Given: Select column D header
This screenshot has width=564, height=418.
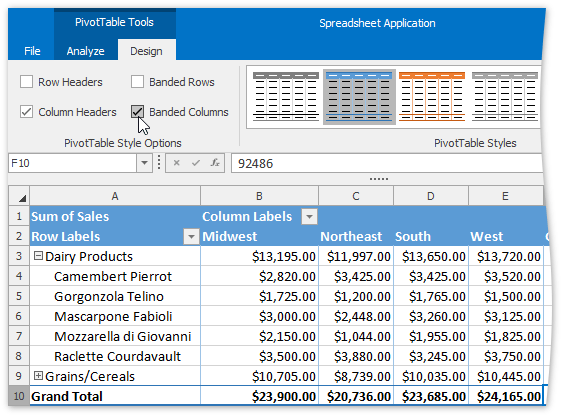Looking at the screenshot, I should (x=431, y=196).
